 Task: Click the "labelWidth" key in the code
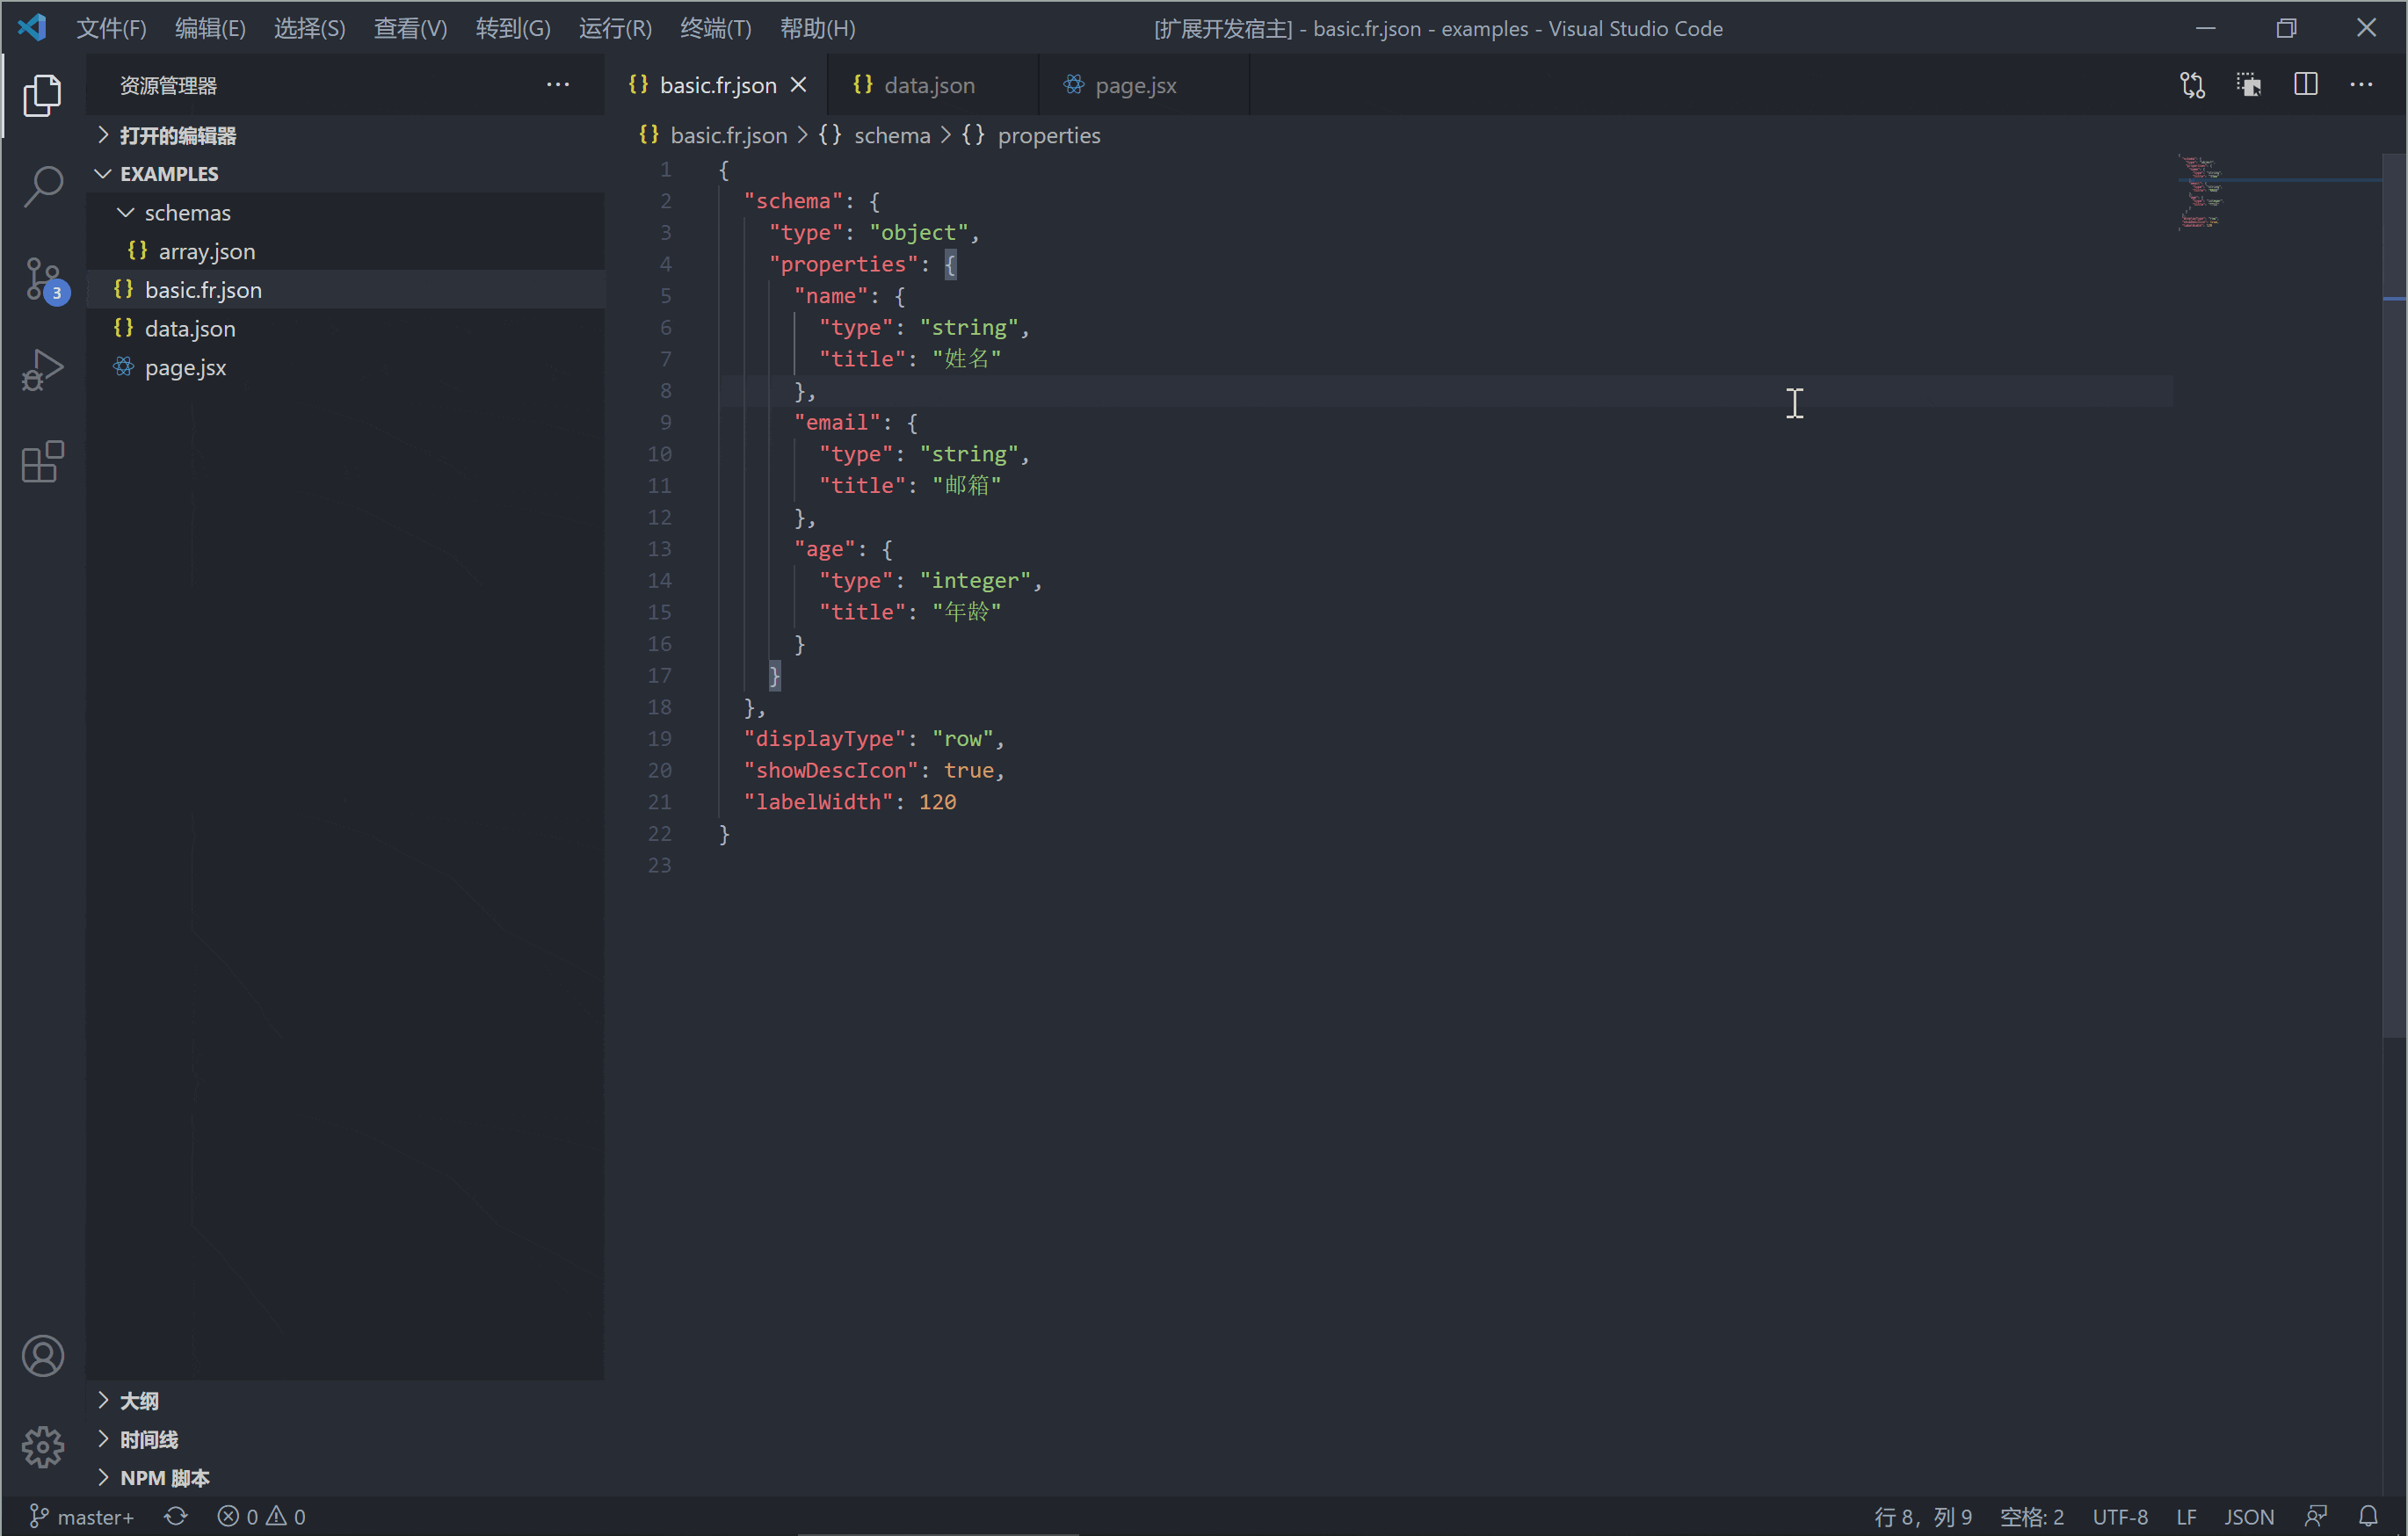[818, 801]
